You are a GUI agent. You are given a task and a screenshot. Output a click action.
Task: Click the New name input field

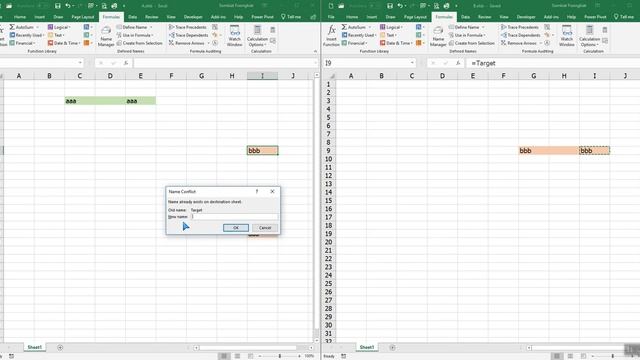(x=234, y=217)
